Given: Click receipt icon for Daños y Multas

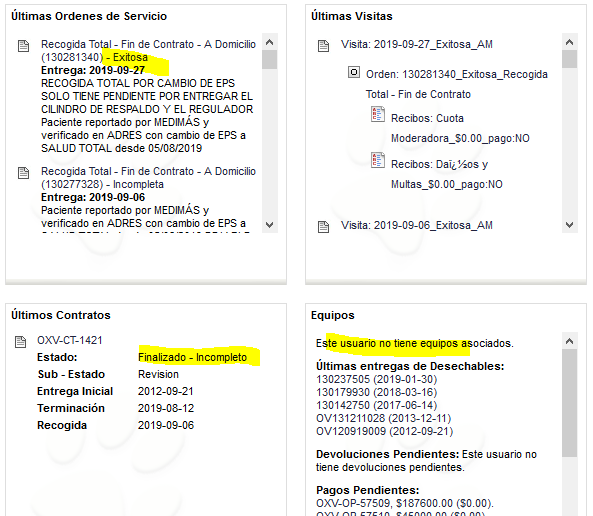Looking at the screenshot, I should [377, 160].
